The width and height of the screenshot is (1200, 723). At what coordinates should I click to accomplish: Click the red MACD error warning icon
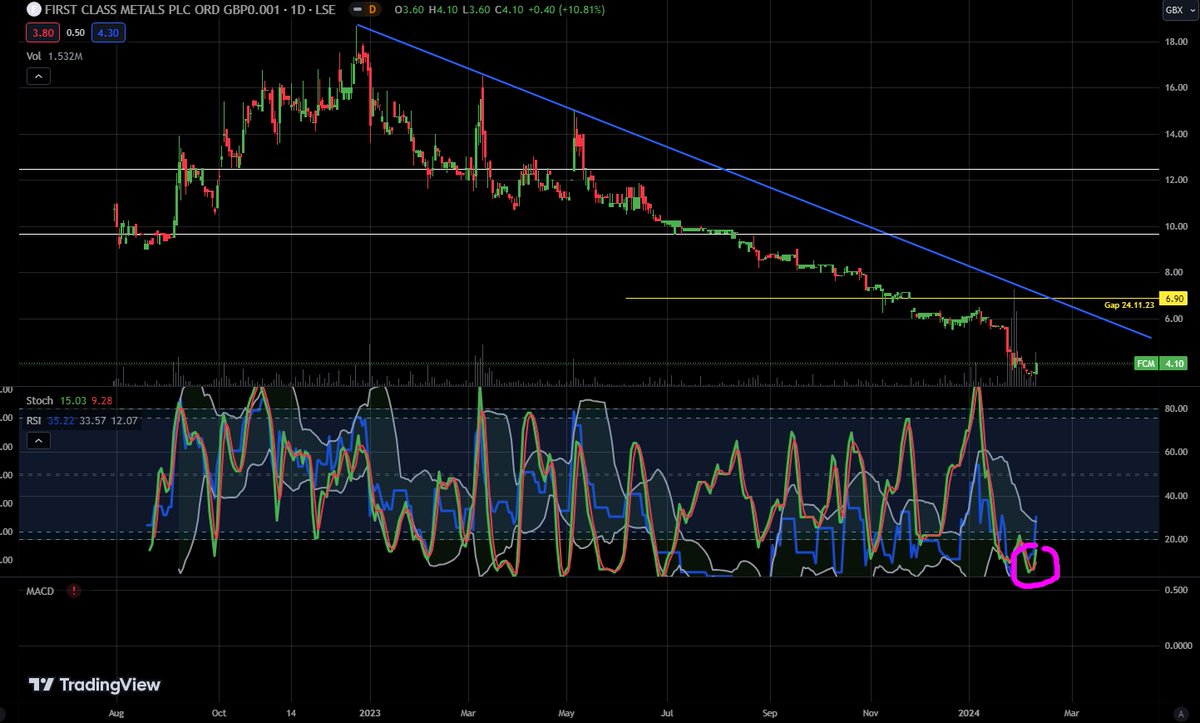[x=75, y=590]
